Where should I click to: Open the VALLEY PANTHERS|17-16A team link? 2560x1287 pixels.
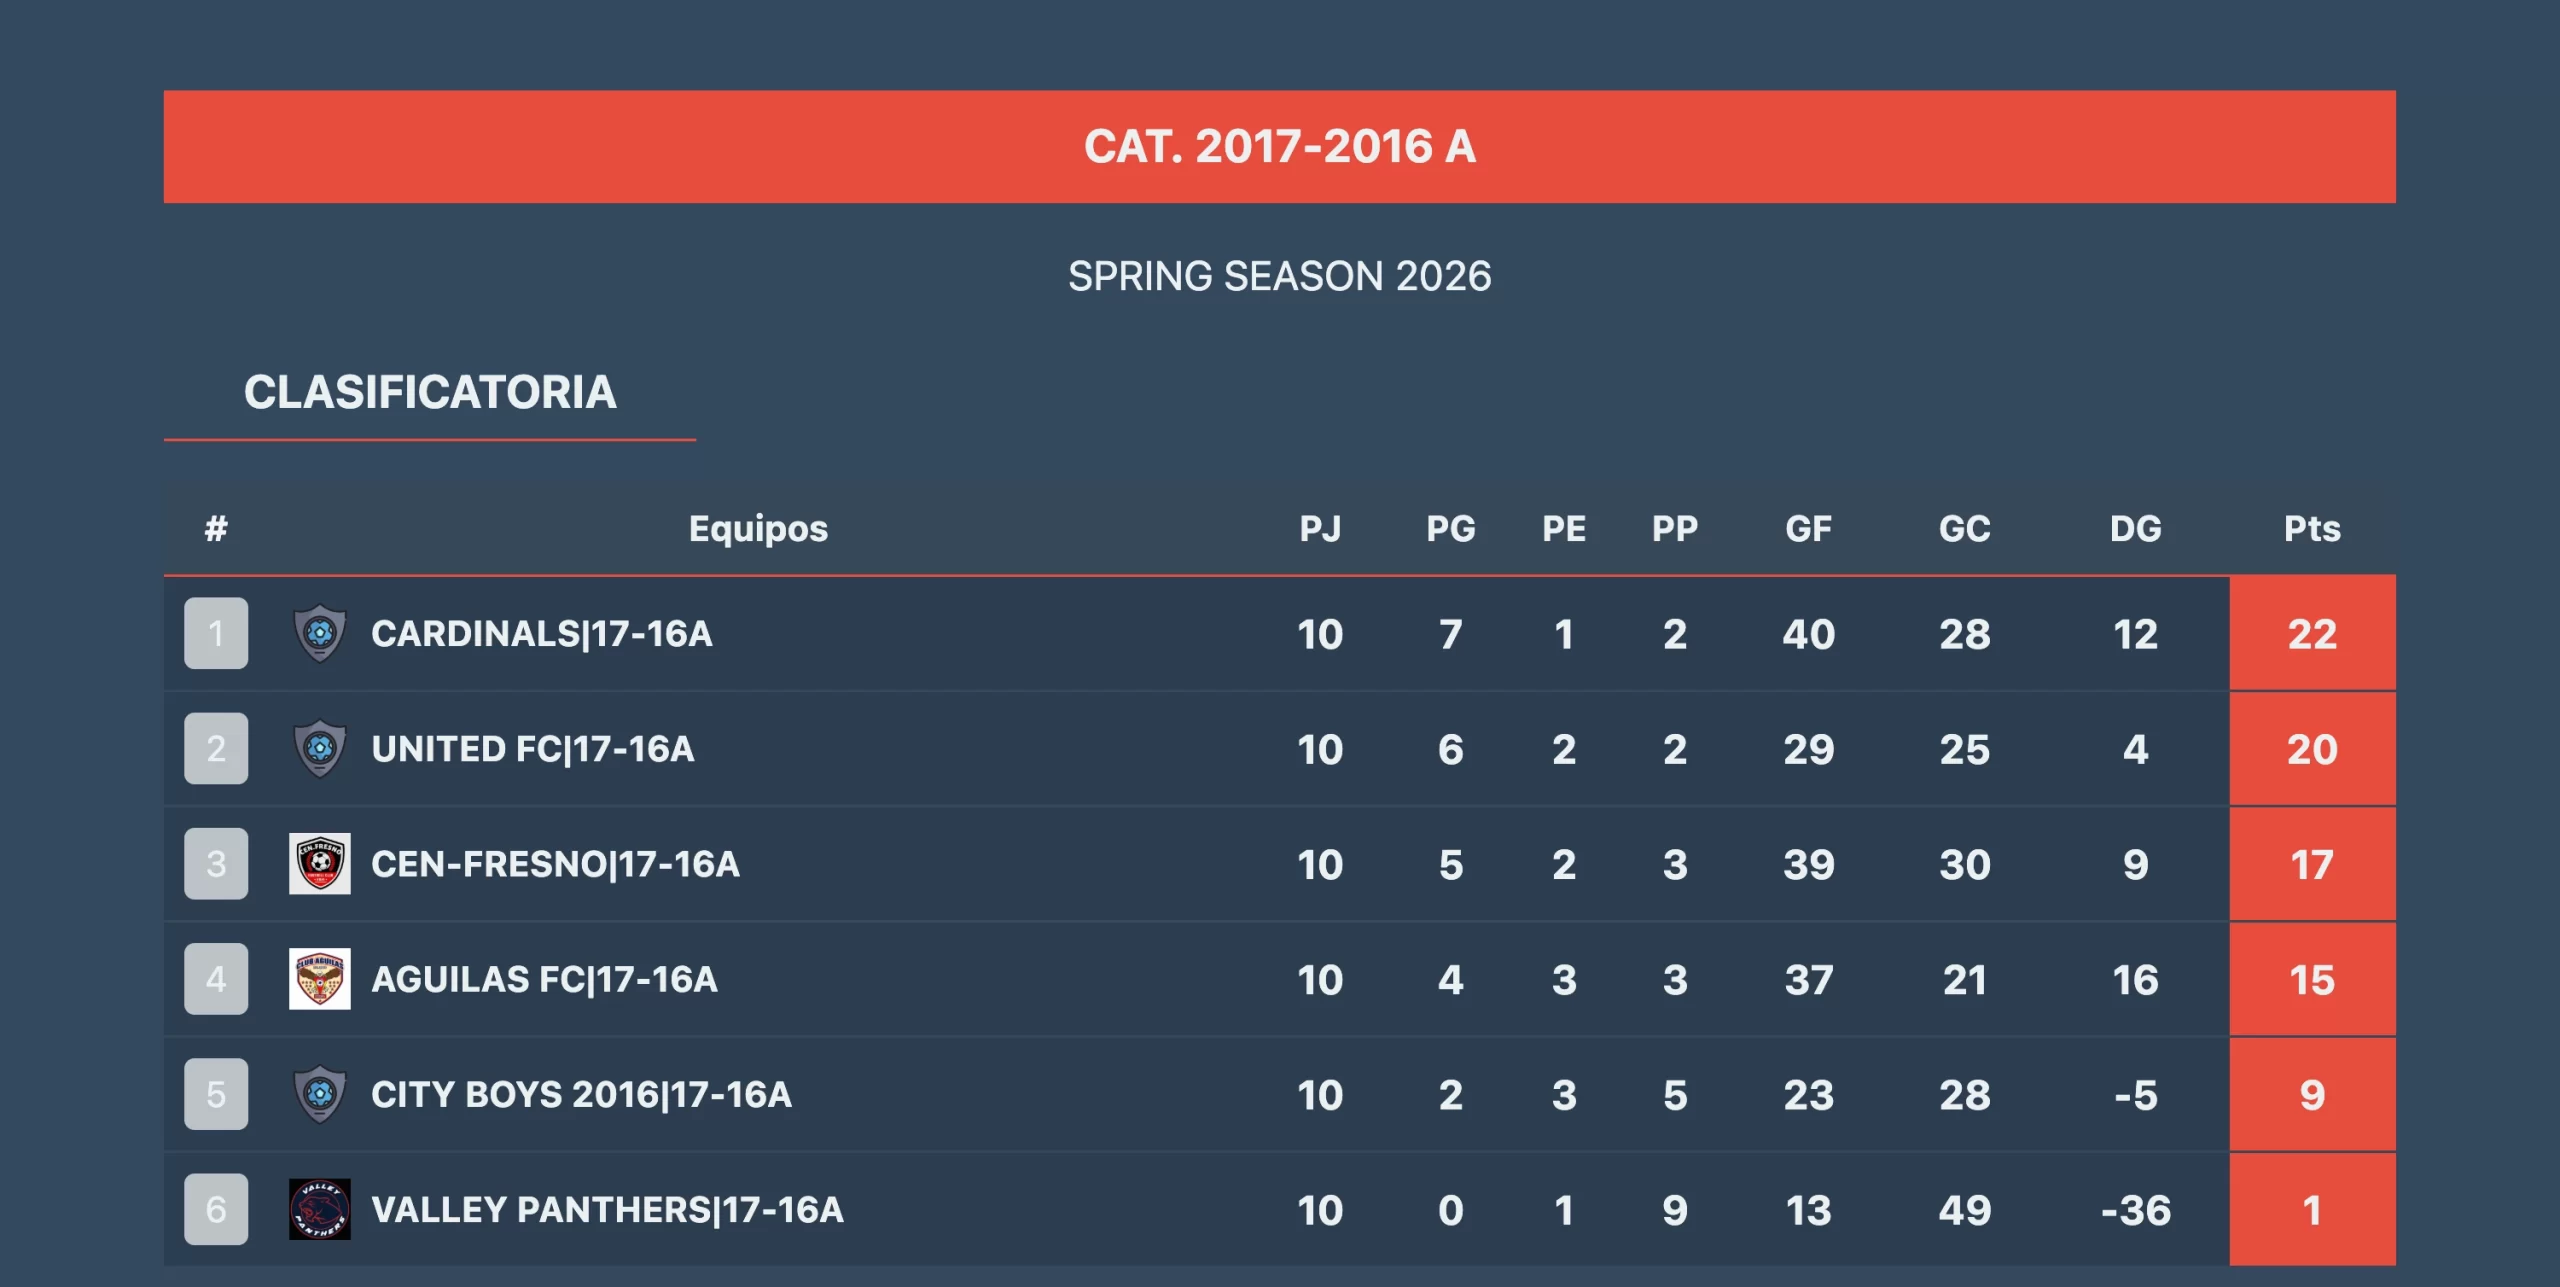tap(607, 1210)
